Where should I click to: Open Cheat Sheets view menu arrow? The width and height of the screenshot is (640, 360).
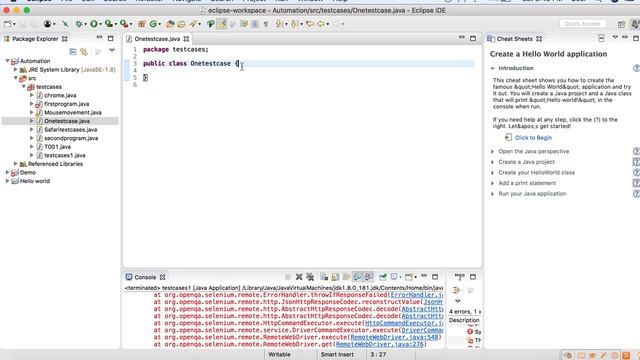(x=615, y=38)
